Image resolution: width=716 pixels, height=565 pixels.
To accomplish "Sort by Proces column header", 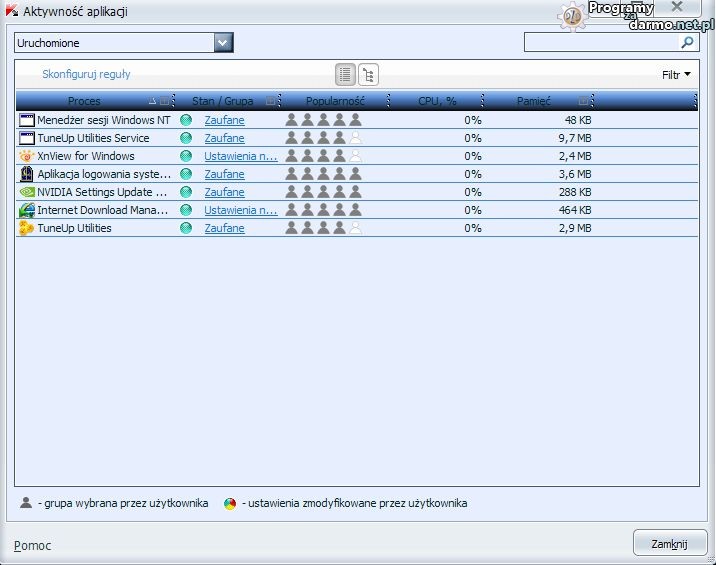I will [84, 101].
